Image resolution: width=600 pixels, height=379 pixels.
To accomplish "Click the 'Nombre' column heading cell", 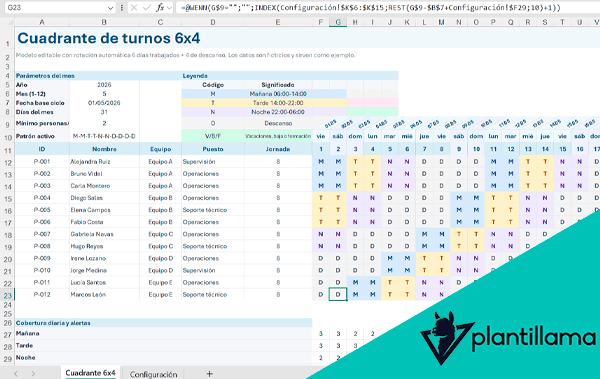I will [x=104, y=149].
